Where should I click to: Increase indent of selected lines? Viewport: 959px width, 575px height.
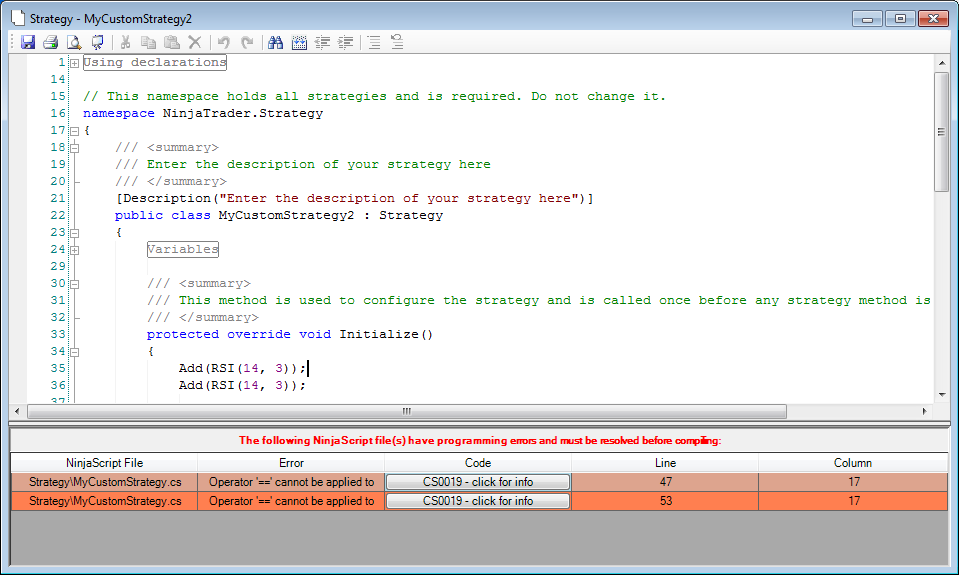pyautogui.click(x=346, y=42)
